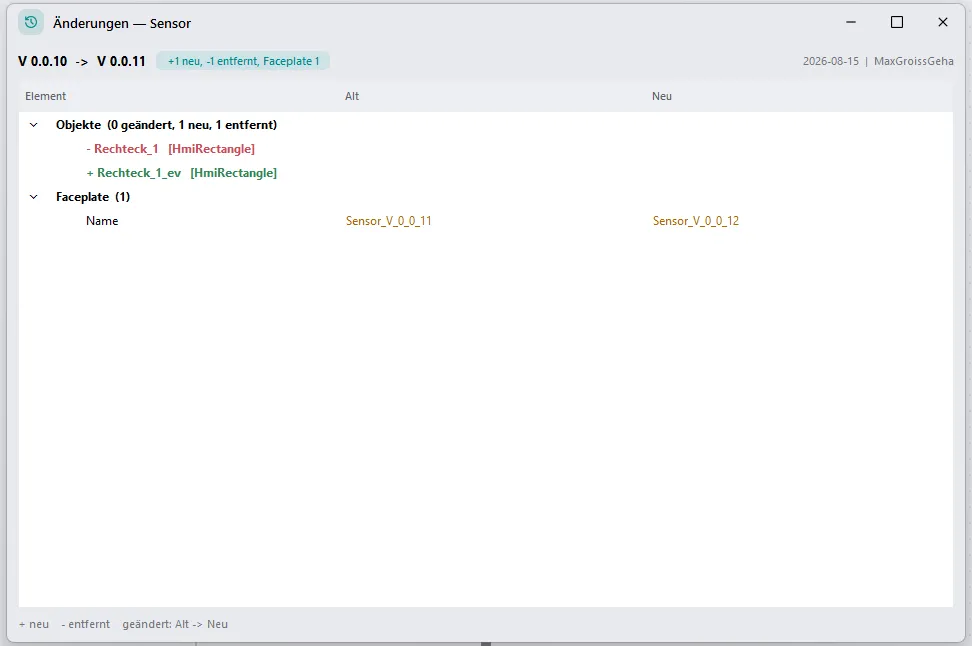Close the Änderungen window

(x=943, y=22)
